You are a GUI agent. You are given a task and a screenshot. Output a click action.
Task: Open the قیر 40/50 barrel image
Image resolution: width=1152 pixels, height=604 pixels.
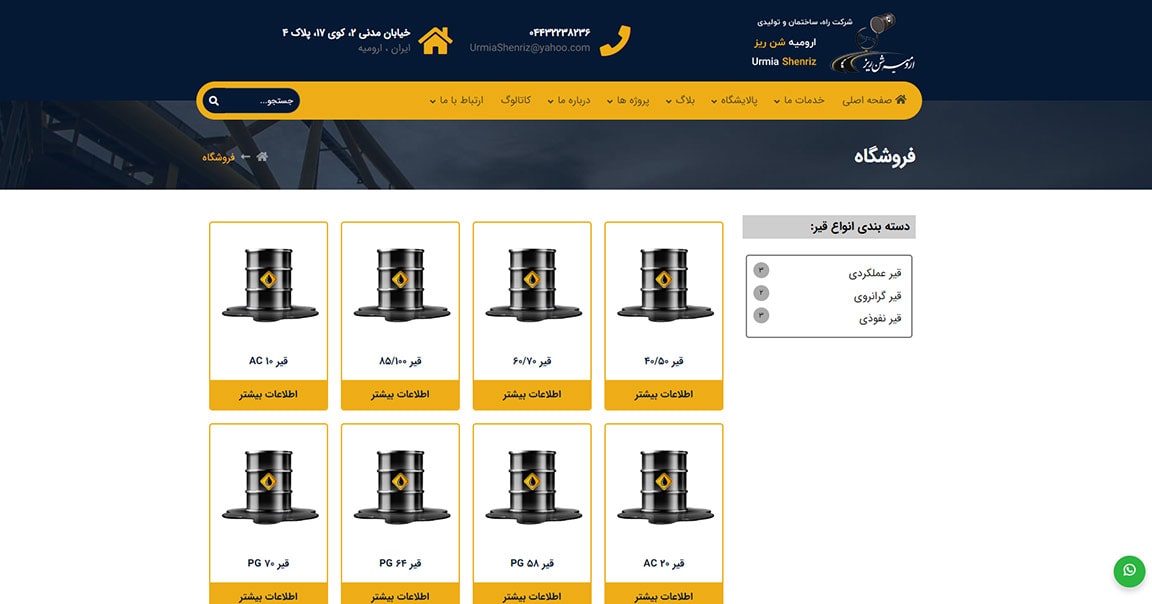(x=664, y=286)
